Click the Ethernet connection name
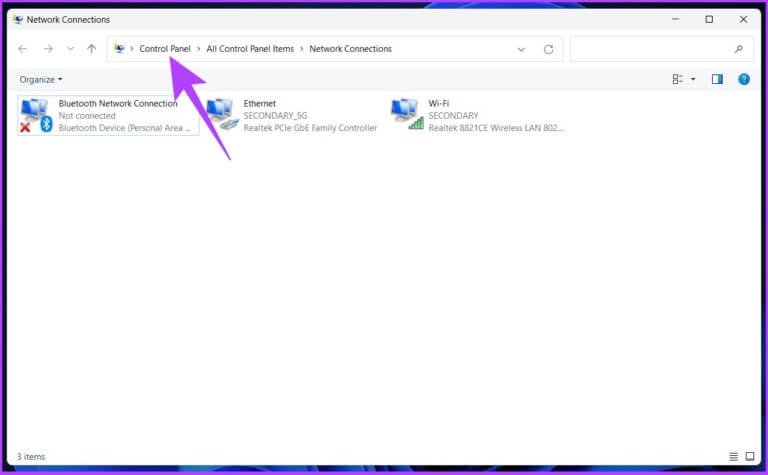 pos(260,103)
